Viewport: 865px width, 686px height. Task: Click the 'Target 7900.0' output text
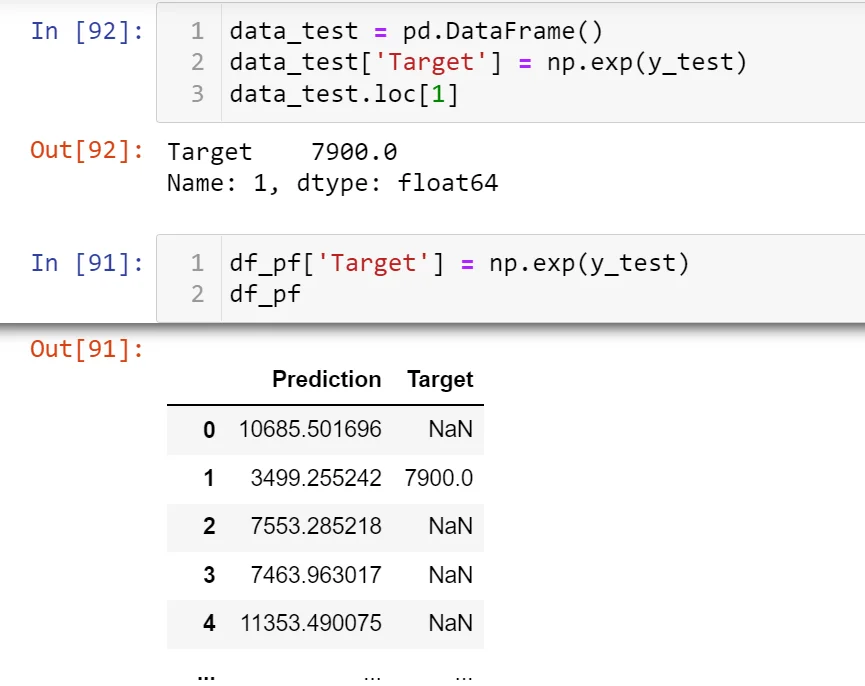pos(282,152)
